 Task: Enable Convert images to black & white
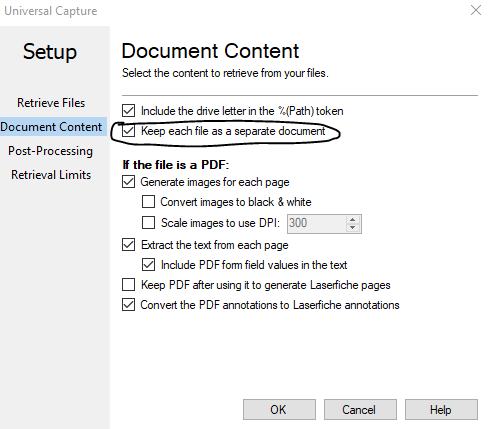pos(148,202)
